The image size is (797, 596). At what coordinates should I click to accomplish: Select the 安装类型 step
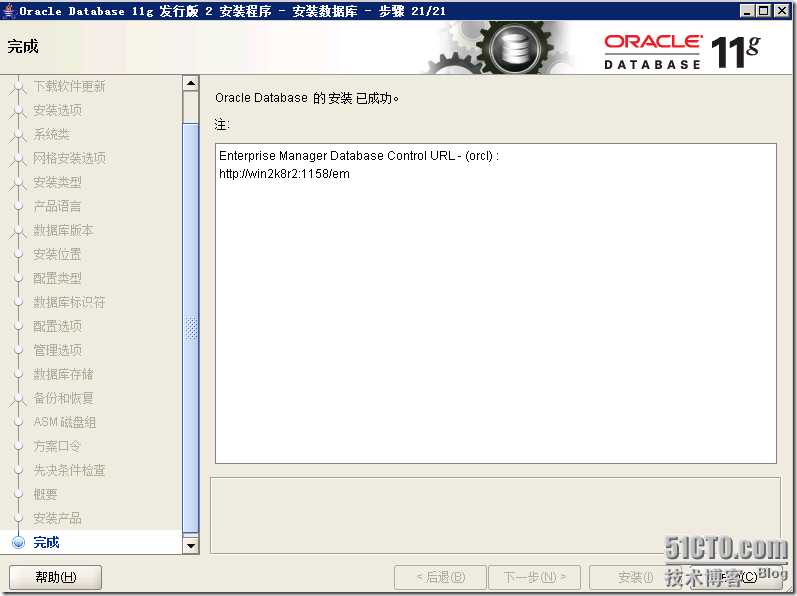click(x=57, y=182)
